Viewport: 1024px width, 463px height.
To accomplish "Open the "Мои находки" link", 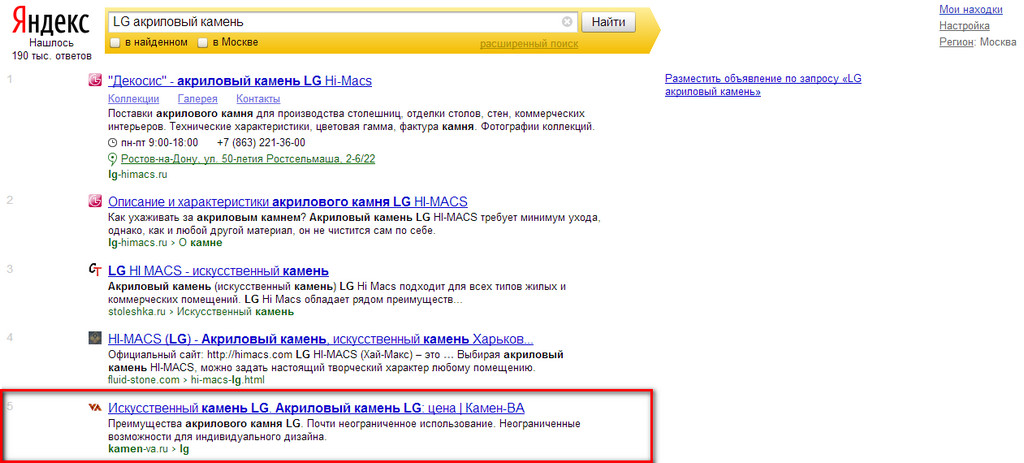I will coord(970,9).
